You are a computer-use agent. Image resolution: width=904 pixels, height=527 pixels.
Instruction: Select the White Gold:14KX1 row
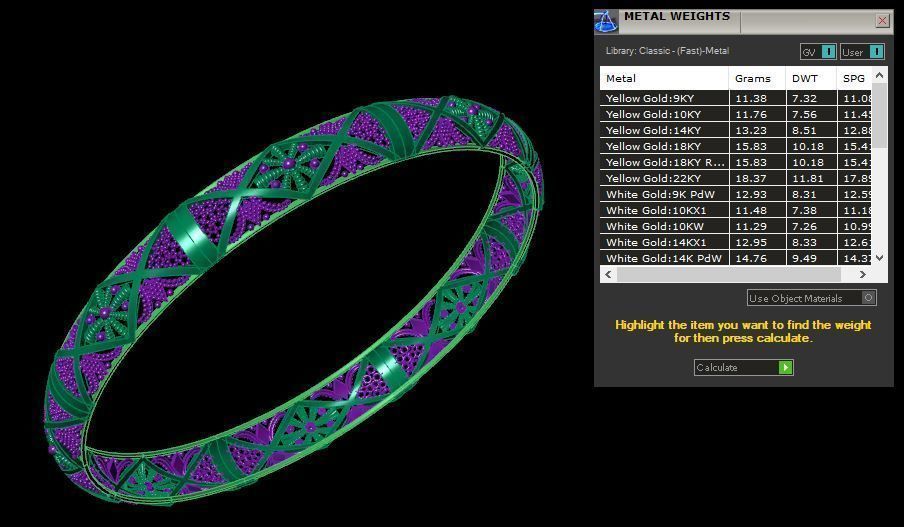pos(736,243)
